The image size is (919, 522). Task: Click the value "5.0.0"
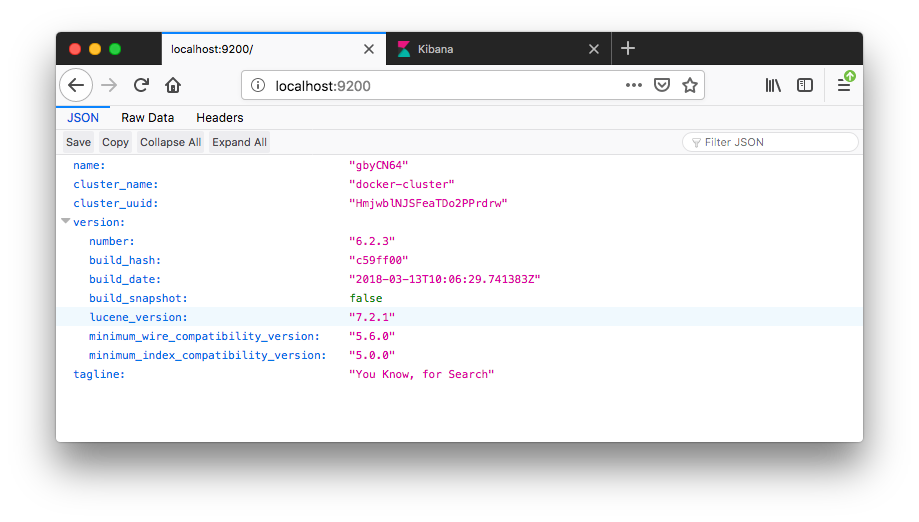point(372,355)
